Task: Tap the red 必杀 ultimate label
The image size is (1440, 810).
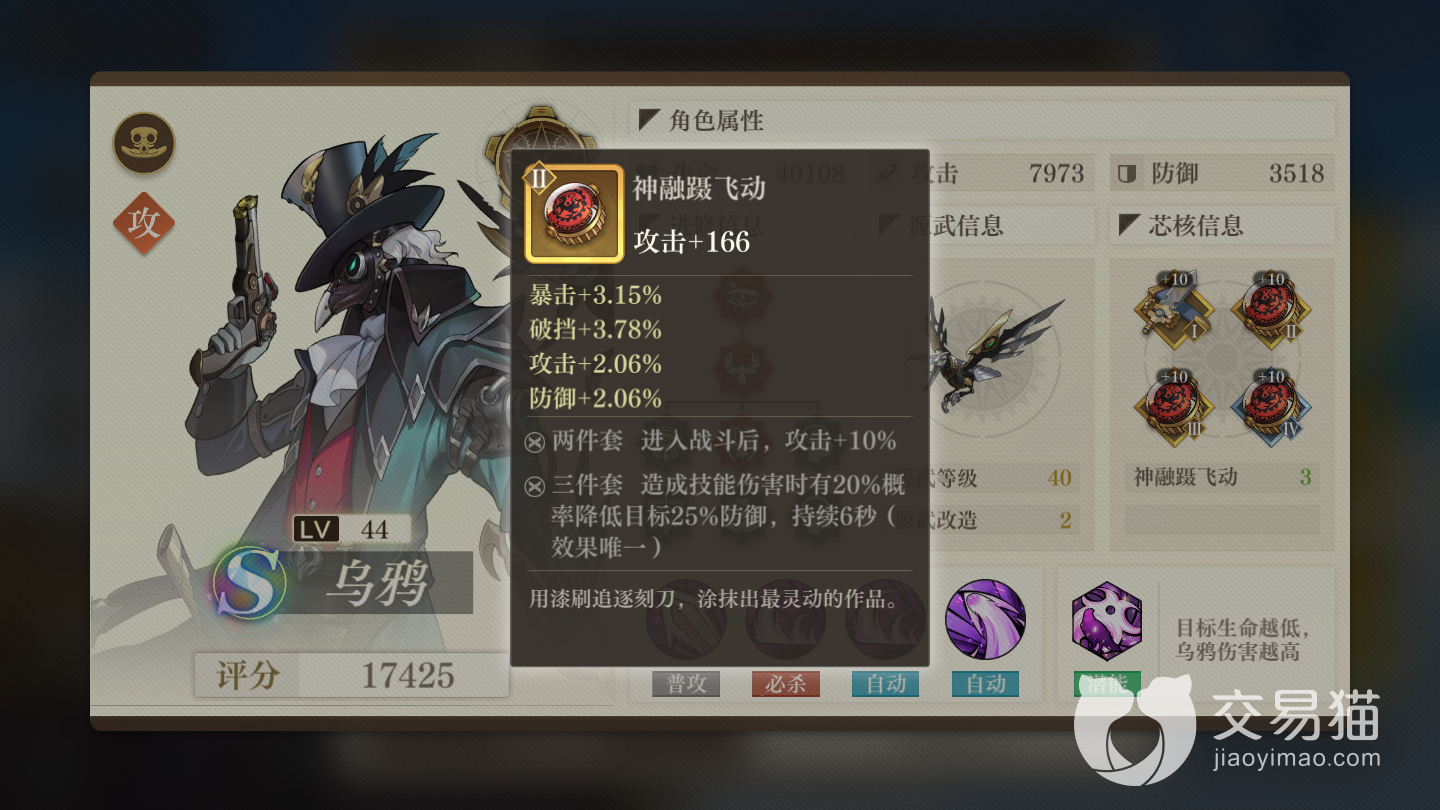Action: click(x=786, y=684)
